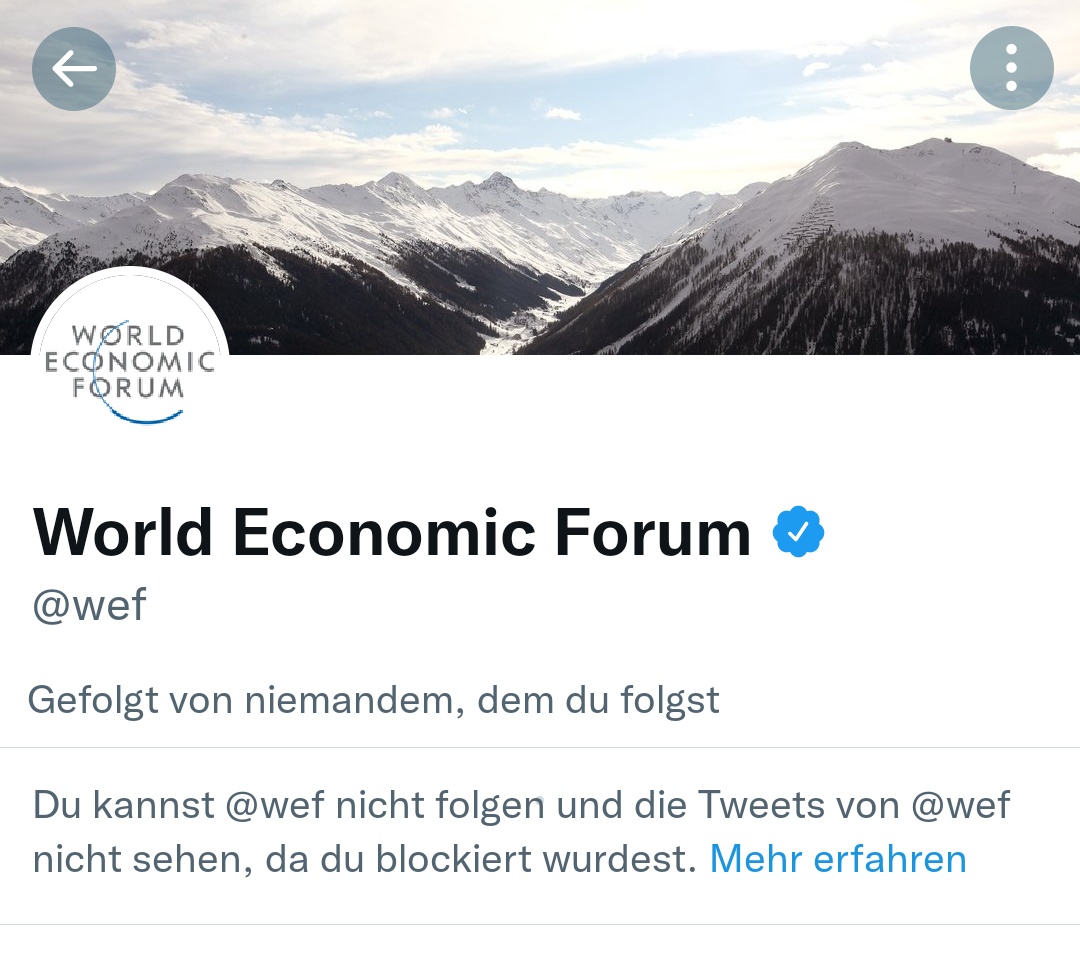
Task: Tap the word "FORUM" in the avatar logo
Action: (x=130, y=387)
